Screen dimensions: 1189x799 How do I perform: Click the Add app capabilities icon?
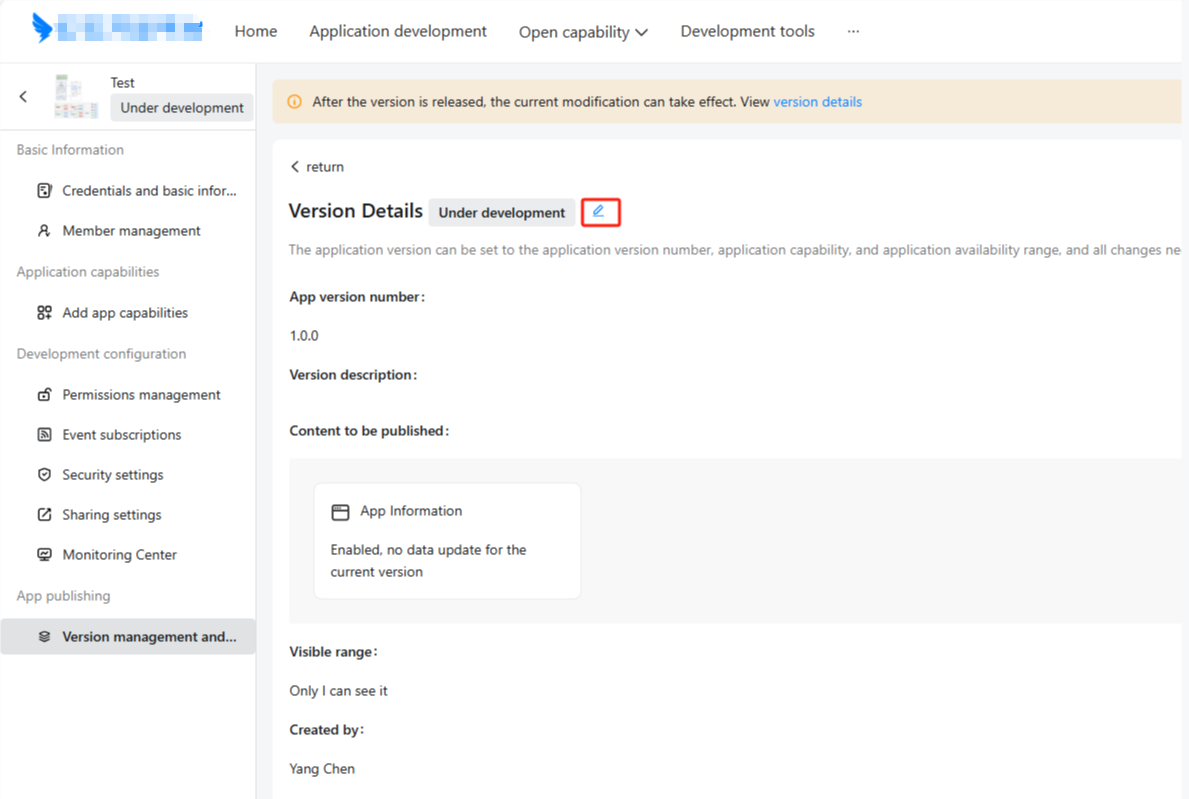click(44, 313)
